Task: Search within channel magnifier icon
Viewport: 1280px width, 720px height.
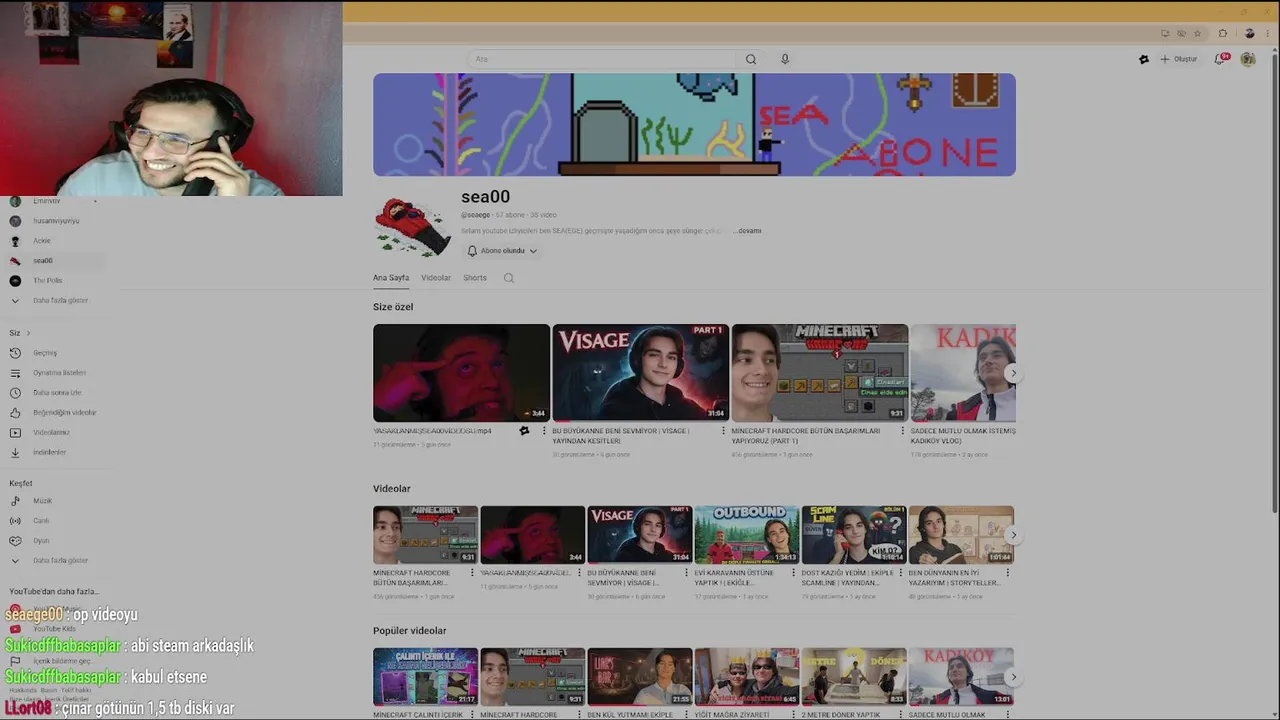Action: pyautogui.click(x=508, y=278)
